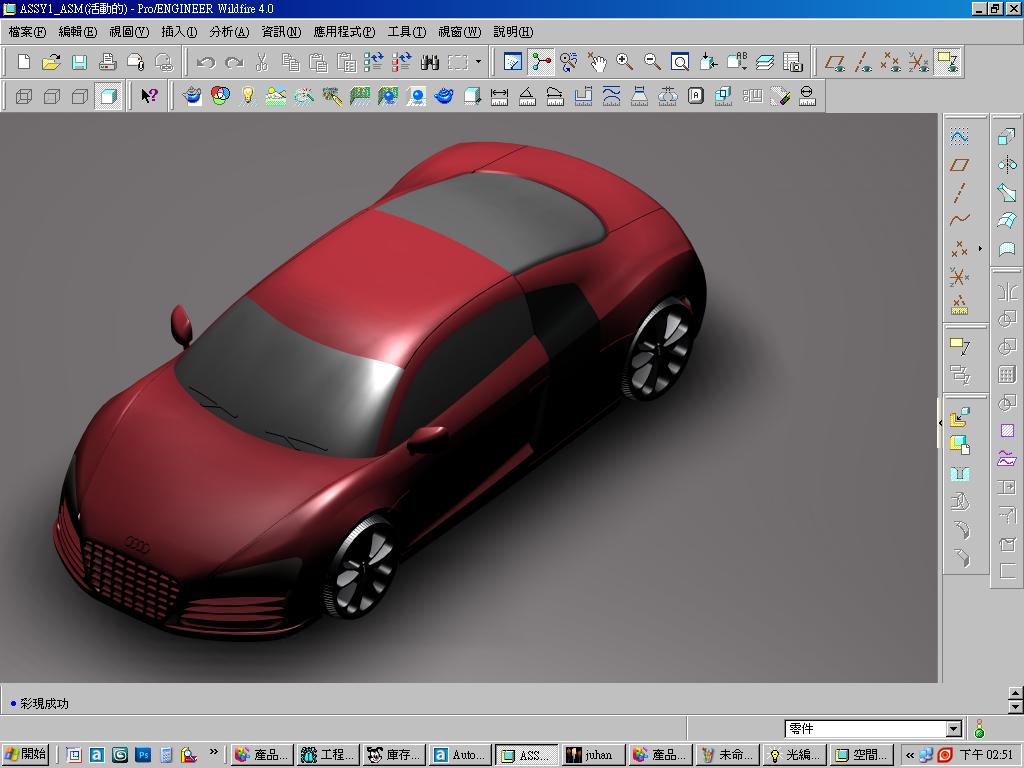Click the mirror tool icon
The image size is (1024, 768).
(x=1006, y=165)
